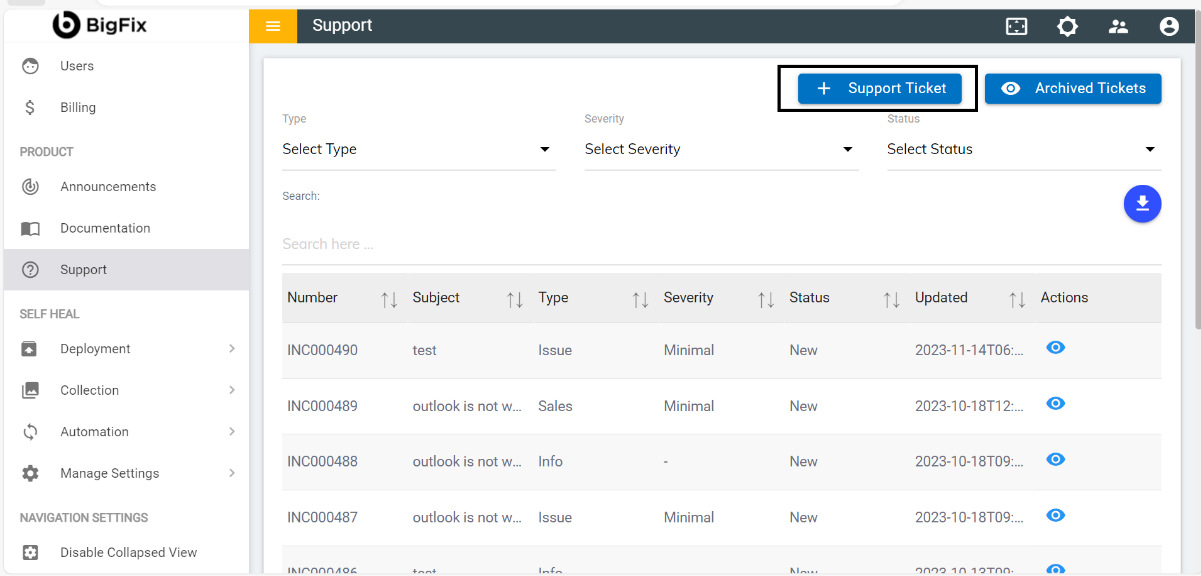This screenshot has height=576, width=1201.
Task: Open Documentation in the sidebar
Action: (105, 228)
